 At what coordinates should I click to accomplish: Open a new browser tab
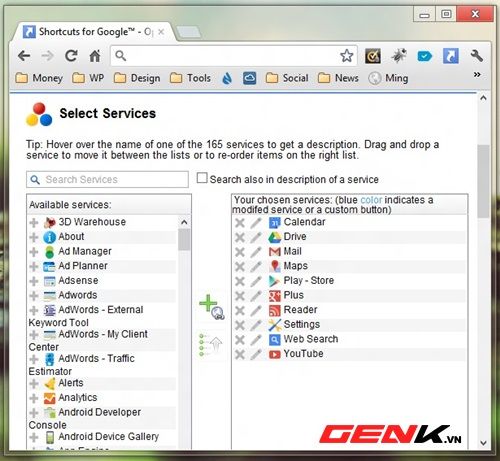(189, 32)
